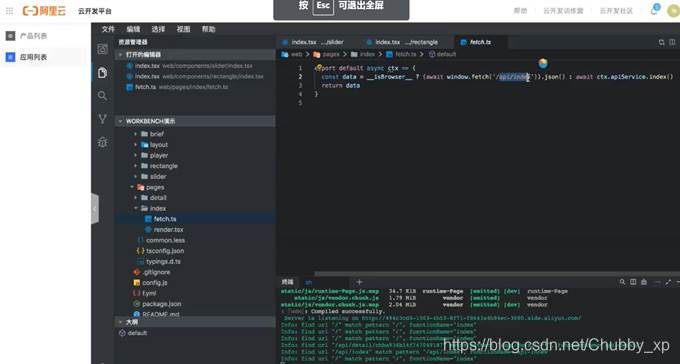Collapse the left sidebar with the handle arrow
This screenshot has height=364, width=680.
95,209
